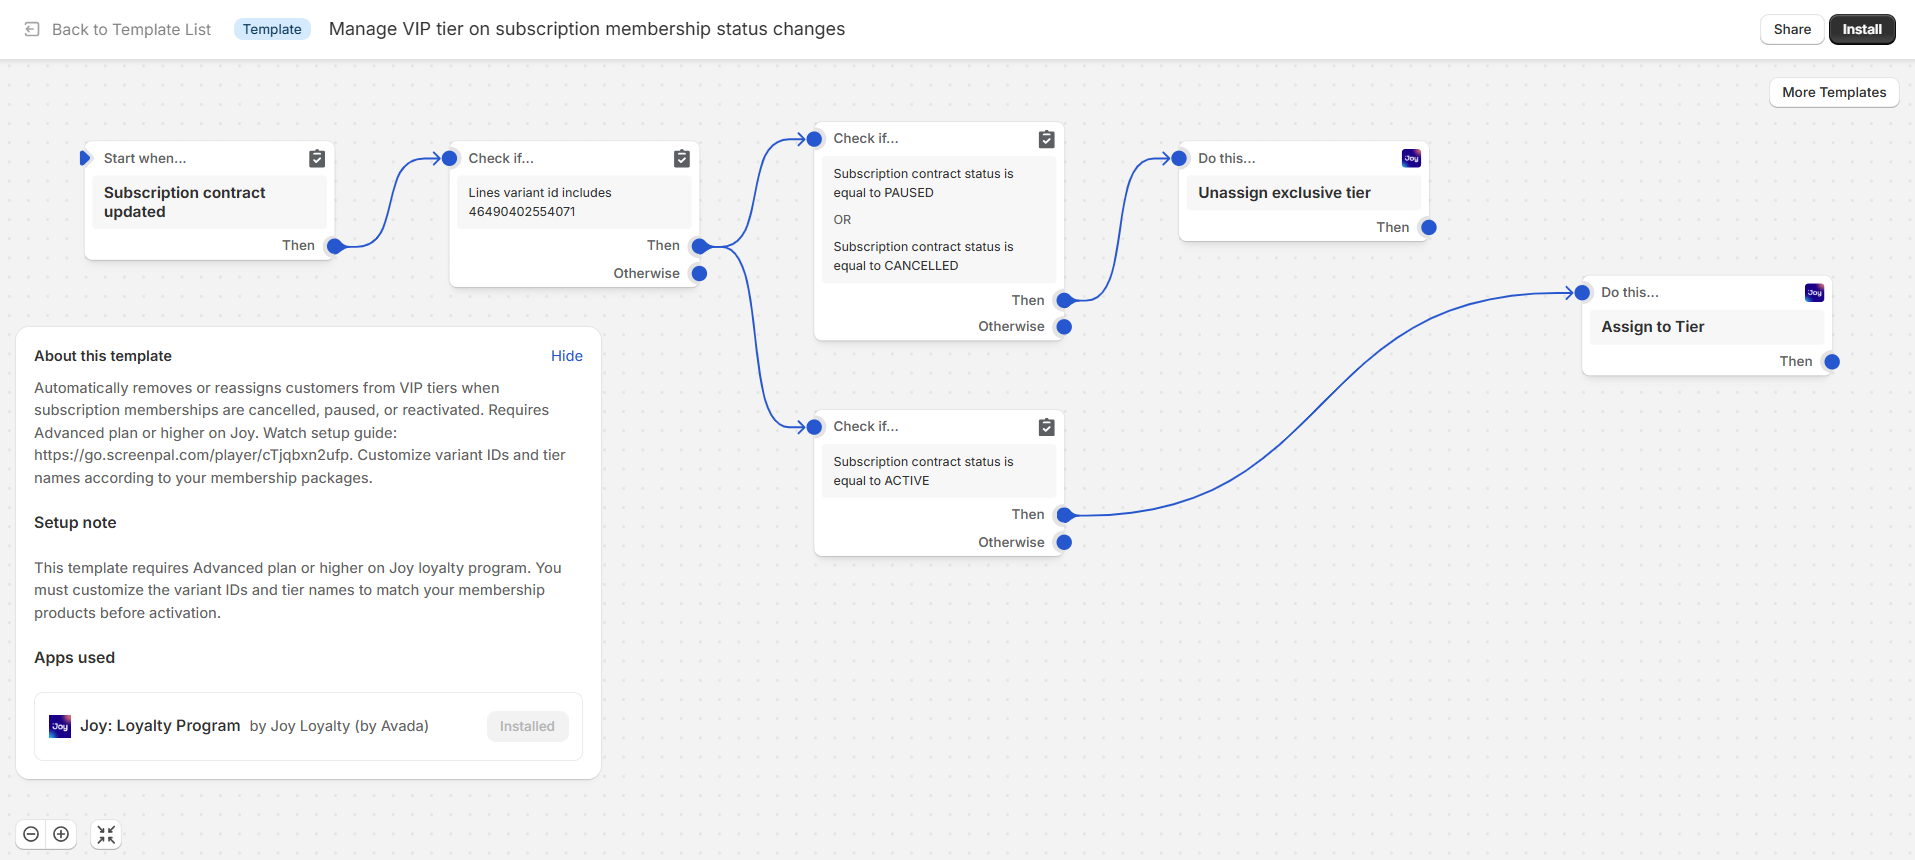Image resolution: width=1915 pixels, height=860 pixels.
Task: Click the disabled Installed button for Joy
Action: pos(527,726)
